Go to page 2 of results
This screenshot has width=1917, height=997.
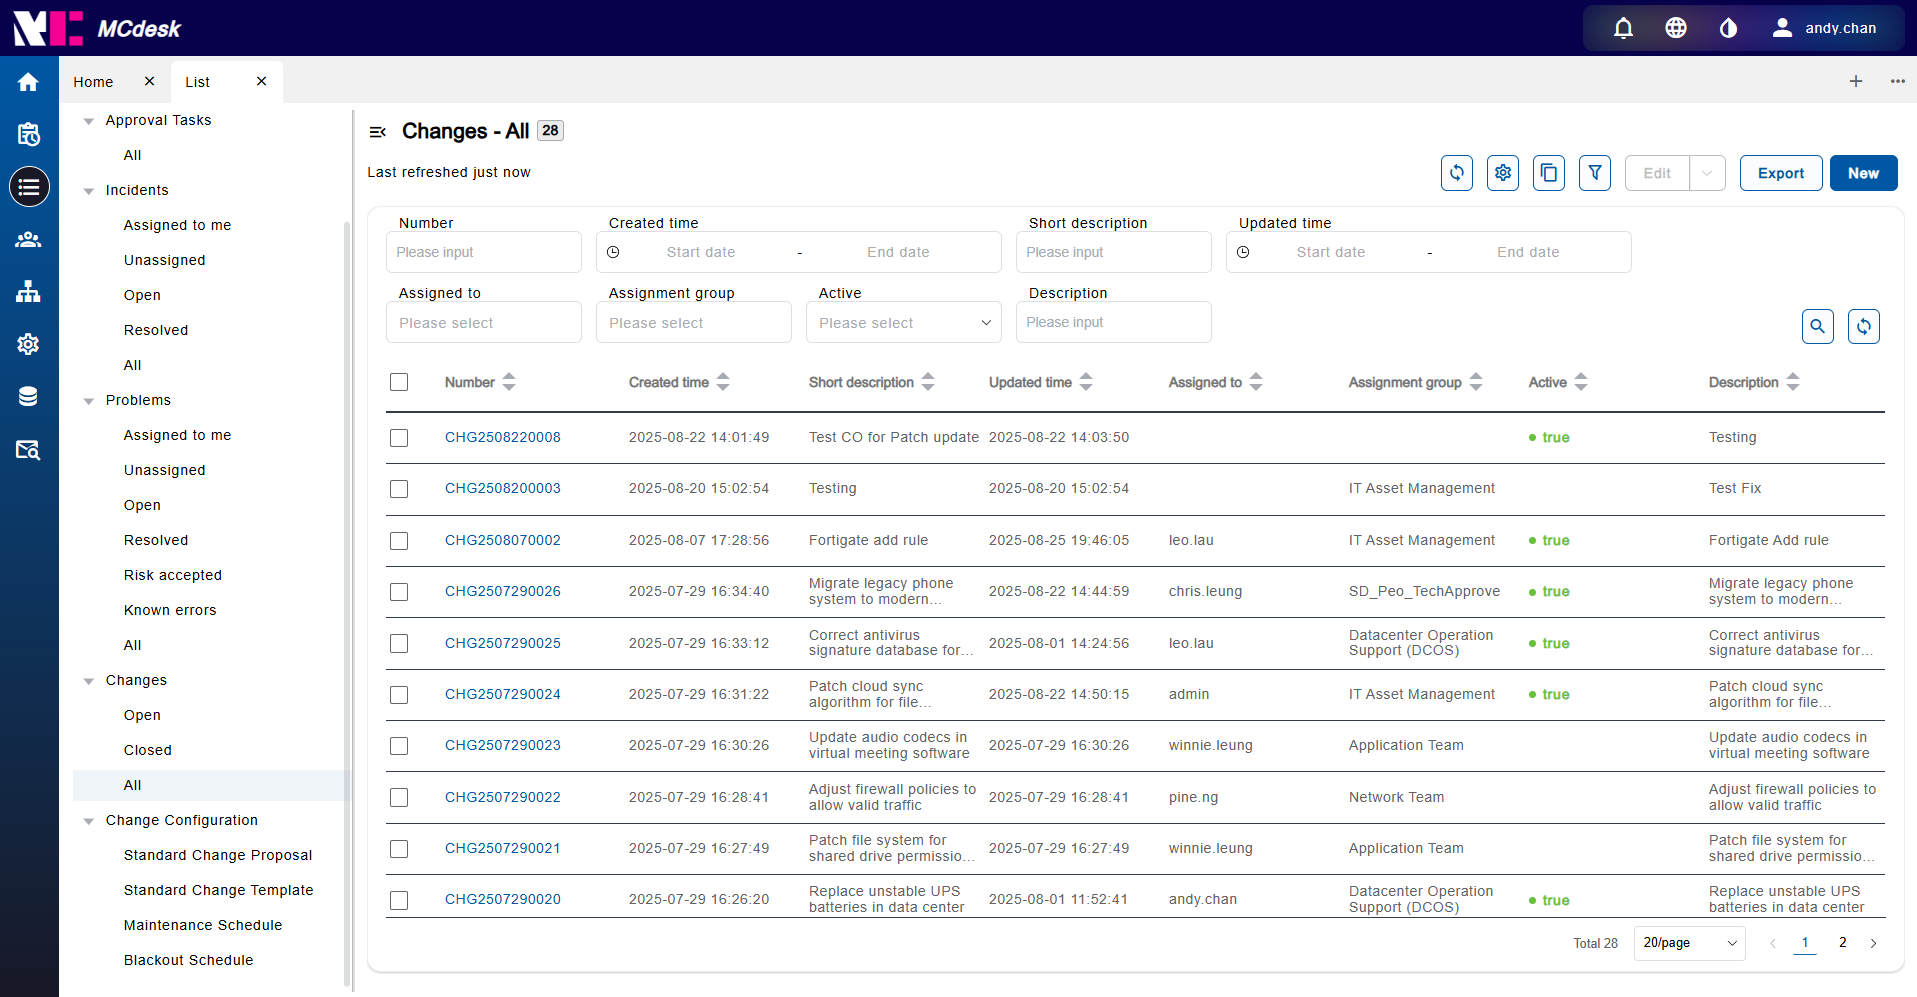(1843, 942)
